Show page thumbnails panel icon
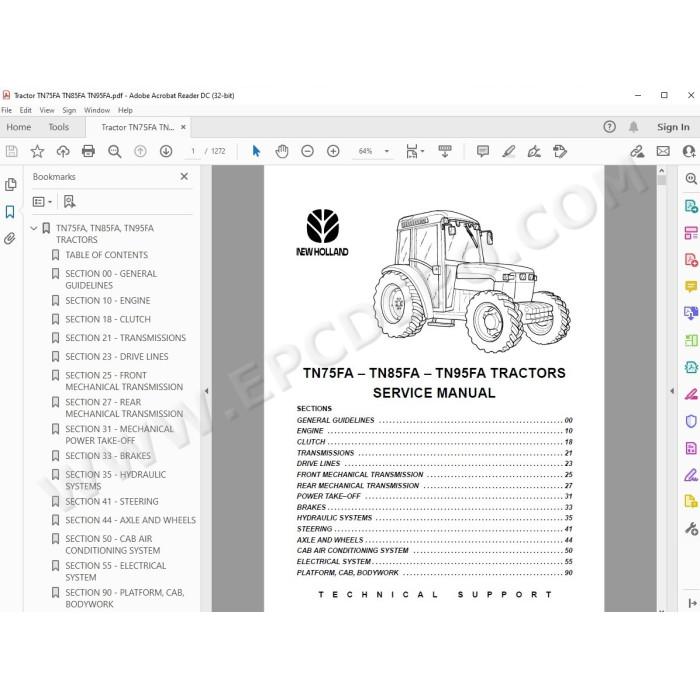This screenshot has width=700, height=700. click(11, 184)
